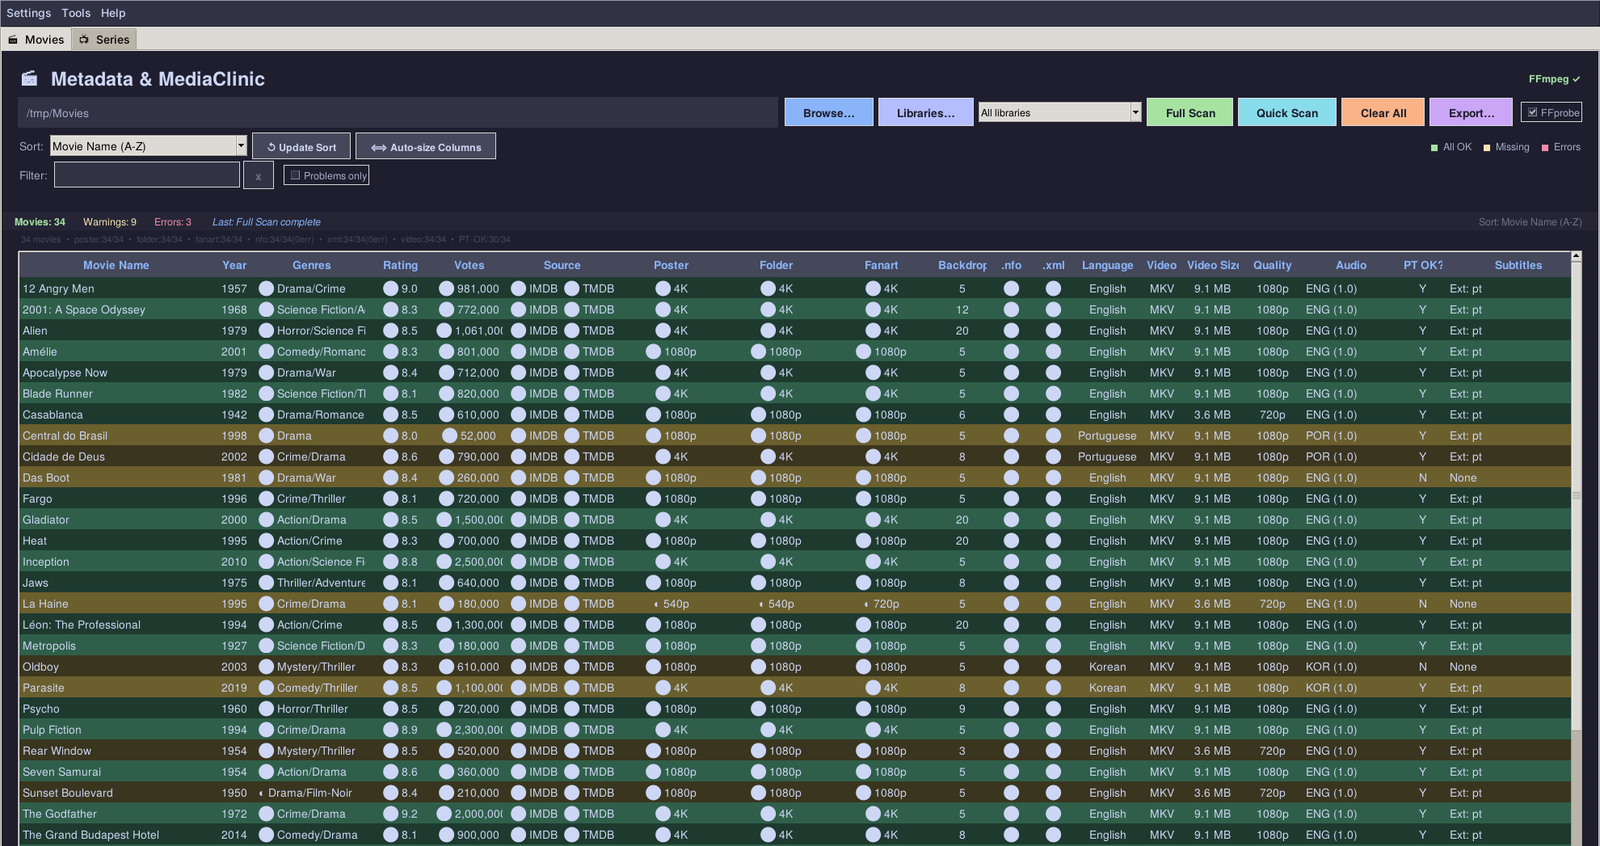Click the pink Errors legend swatch
The image size is (1600, 846).
pos(1545,148)
